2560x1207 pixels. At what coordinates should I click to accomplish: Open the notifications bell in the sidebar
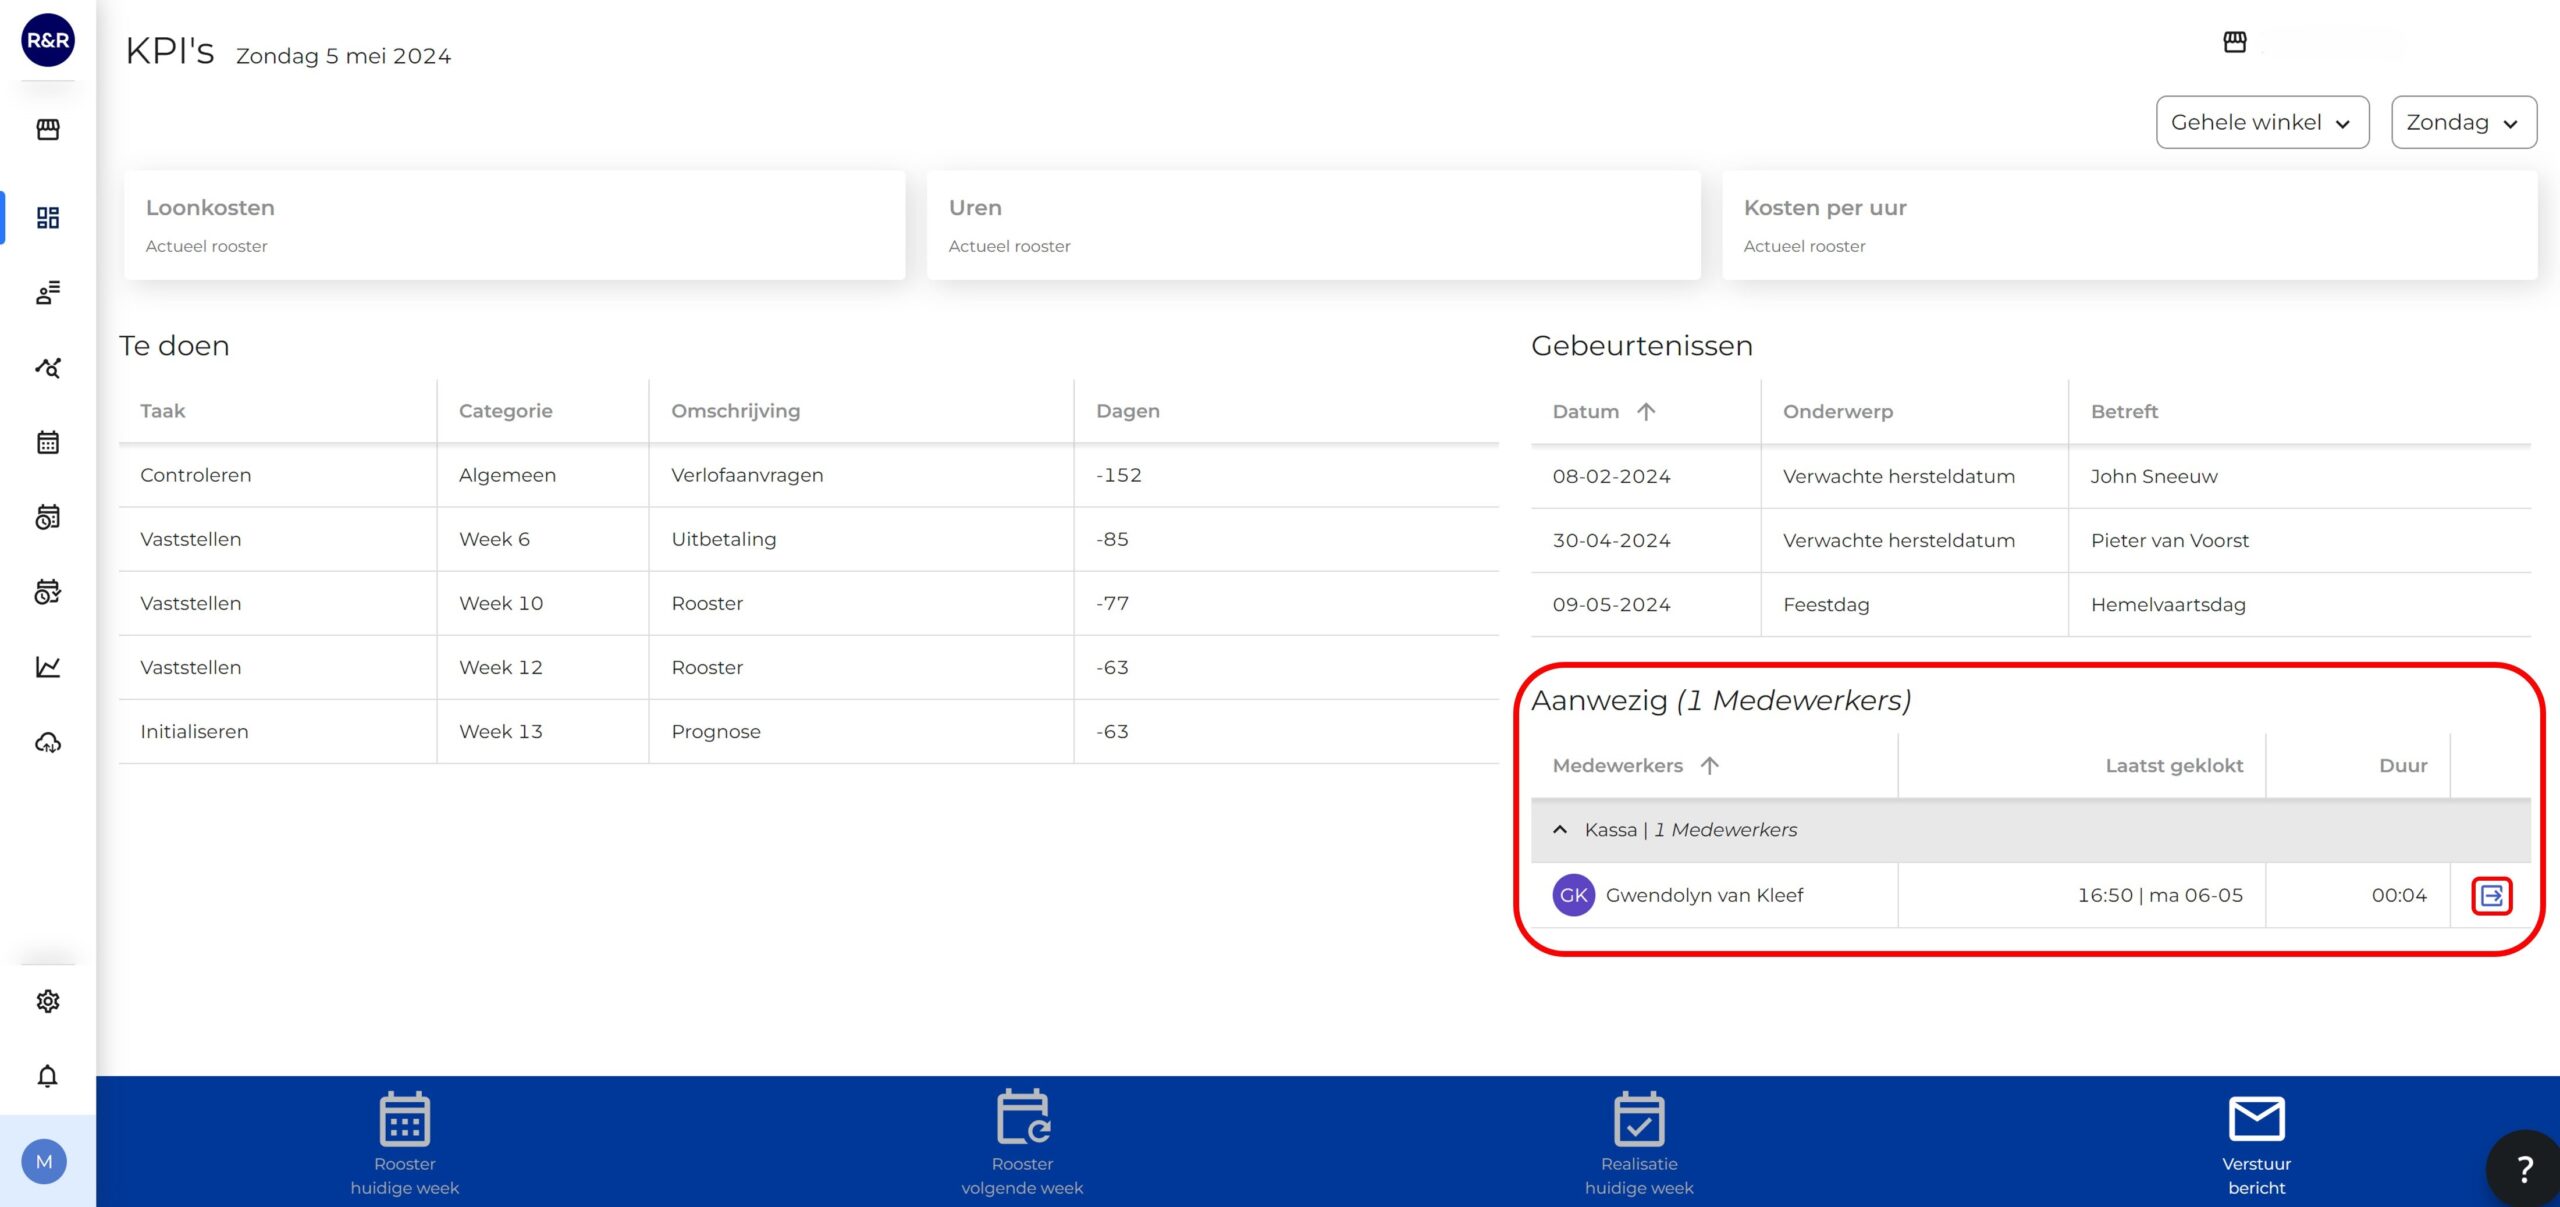pyautogui.click(x=47, y=1076)
